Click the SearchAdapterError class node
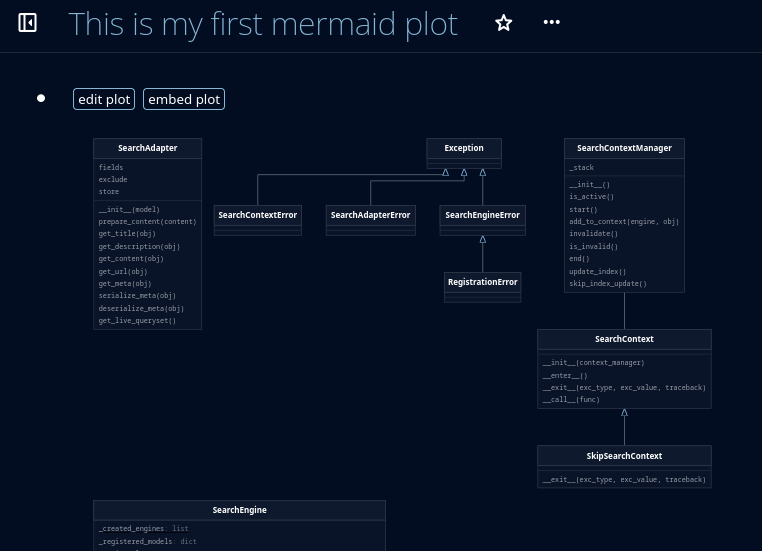Image resolution: width=762 pixels, height=551 pixels. 370,221
